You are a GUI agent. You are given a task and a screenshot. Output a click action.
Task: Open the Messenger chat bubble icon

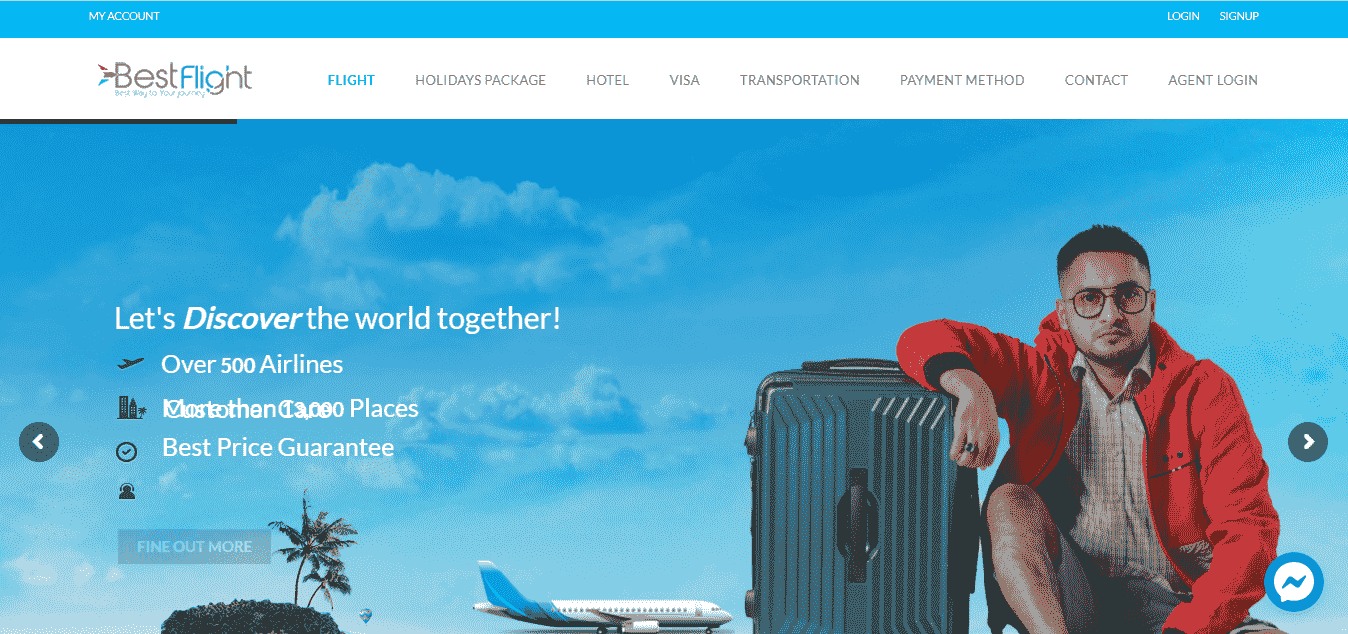(1294, 582)
